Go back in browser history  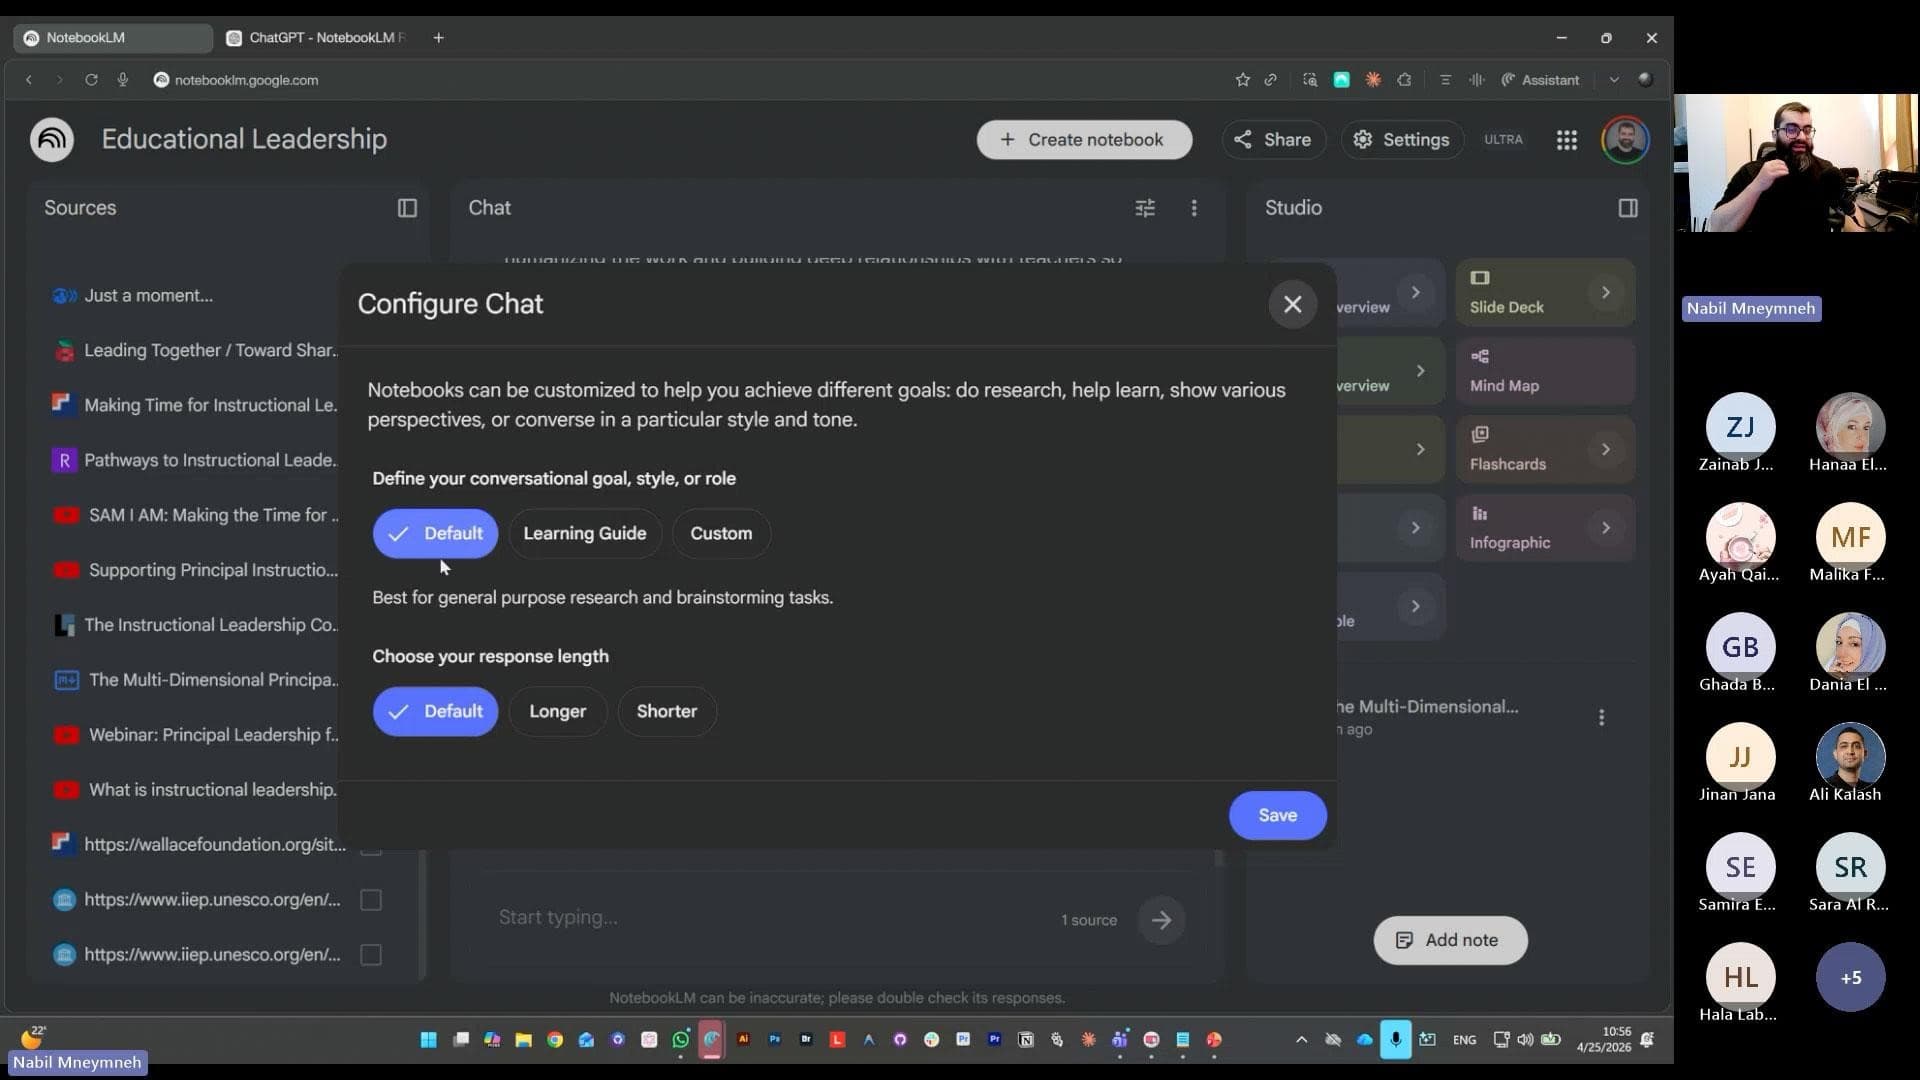[29, 80]
